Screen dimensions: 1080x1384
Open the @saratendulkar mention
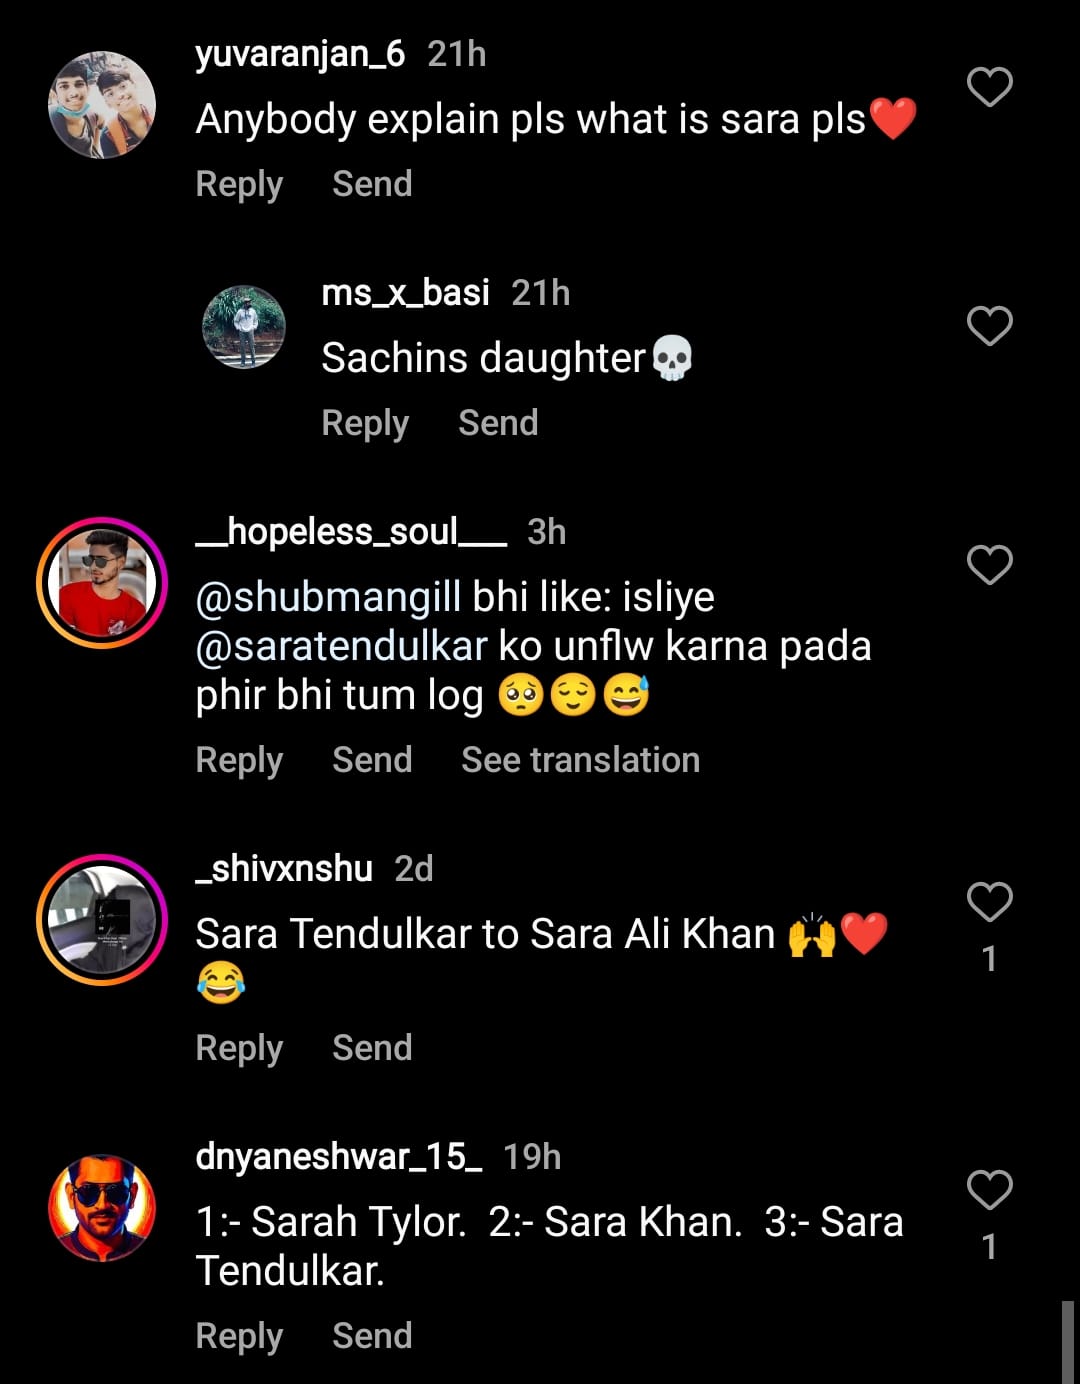click(341, 646)
